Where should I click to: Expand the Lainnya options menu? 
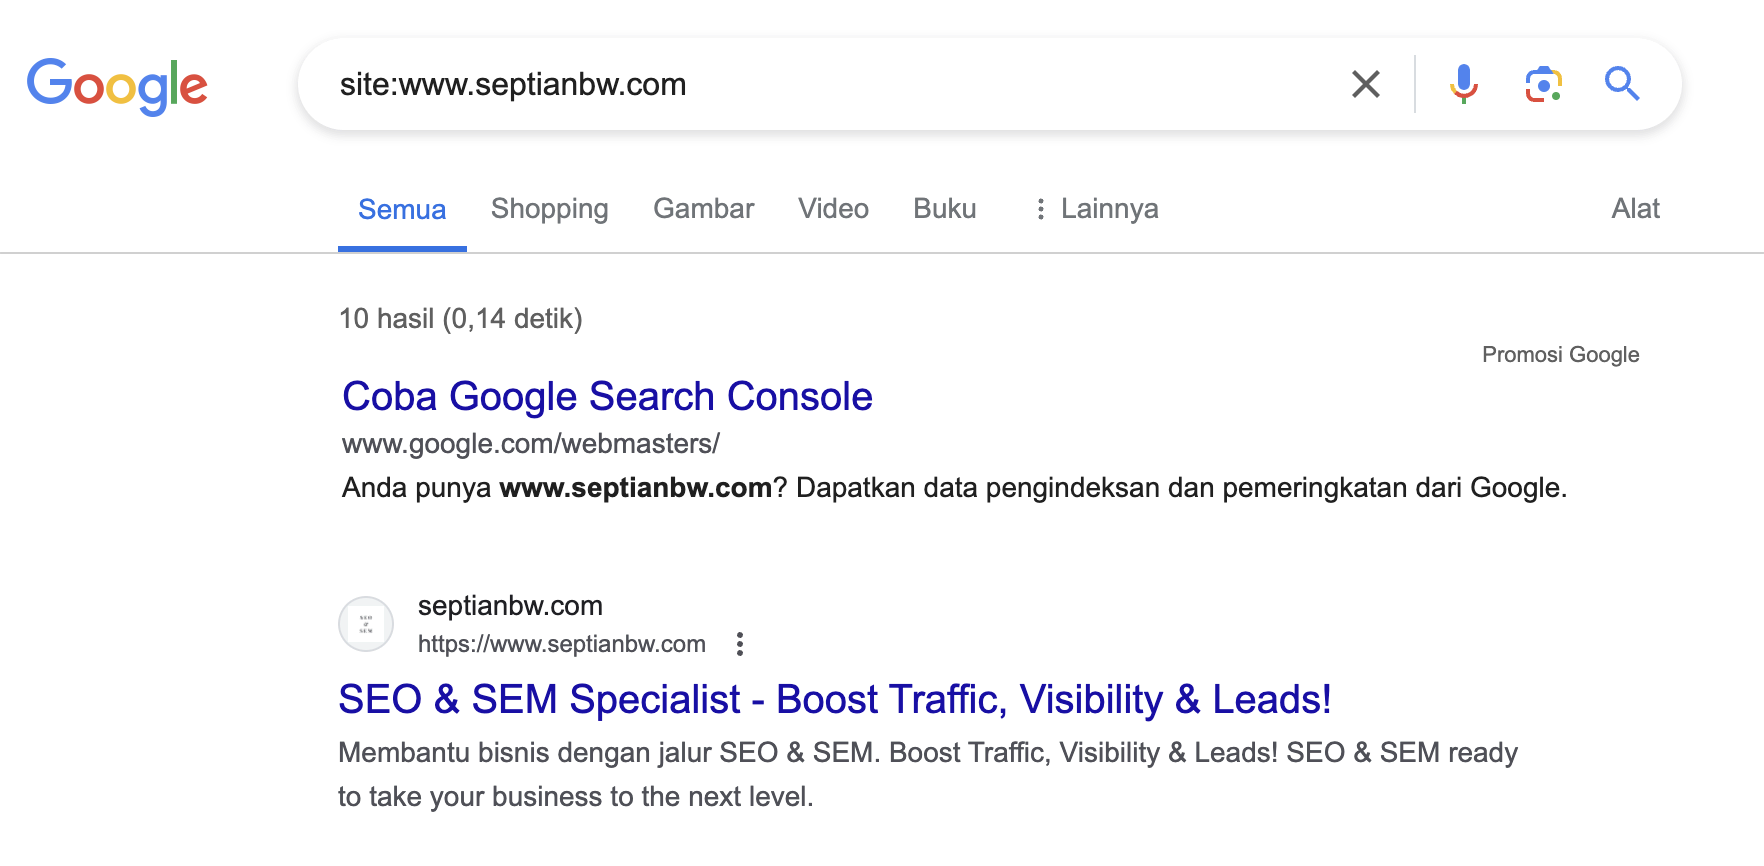(x=1108, y=209)
